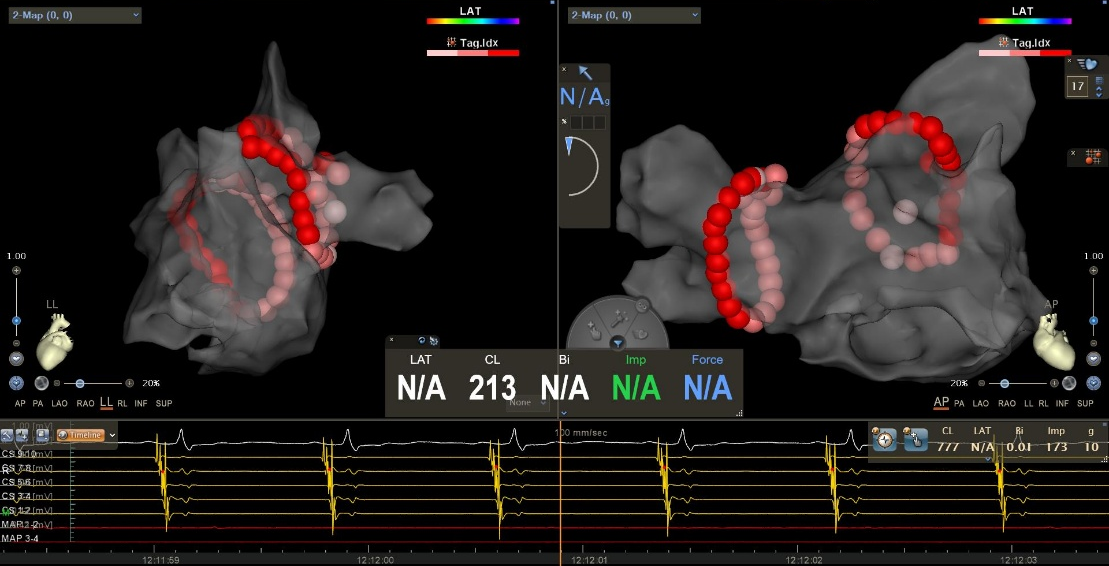Close the force vector N/A panel
1109x566 pixels.
564,69
